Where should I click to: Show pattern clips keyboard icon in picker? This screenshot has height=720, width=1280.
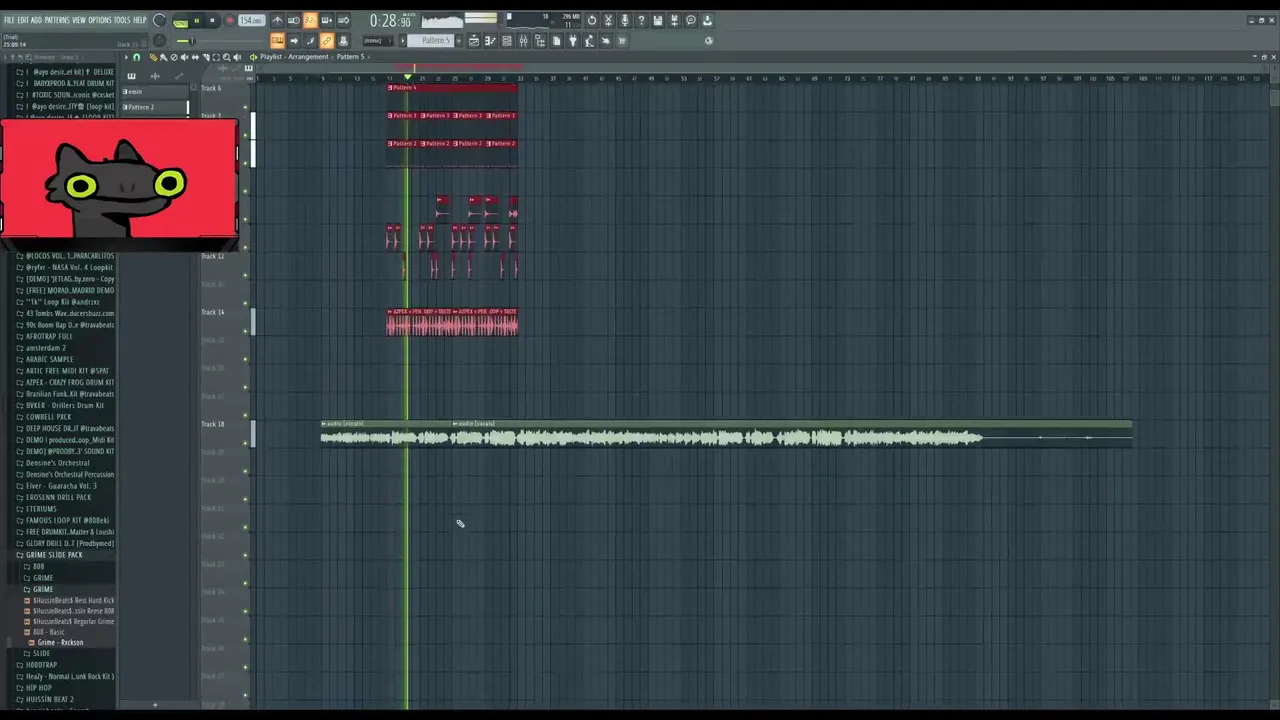pos(132,76)
